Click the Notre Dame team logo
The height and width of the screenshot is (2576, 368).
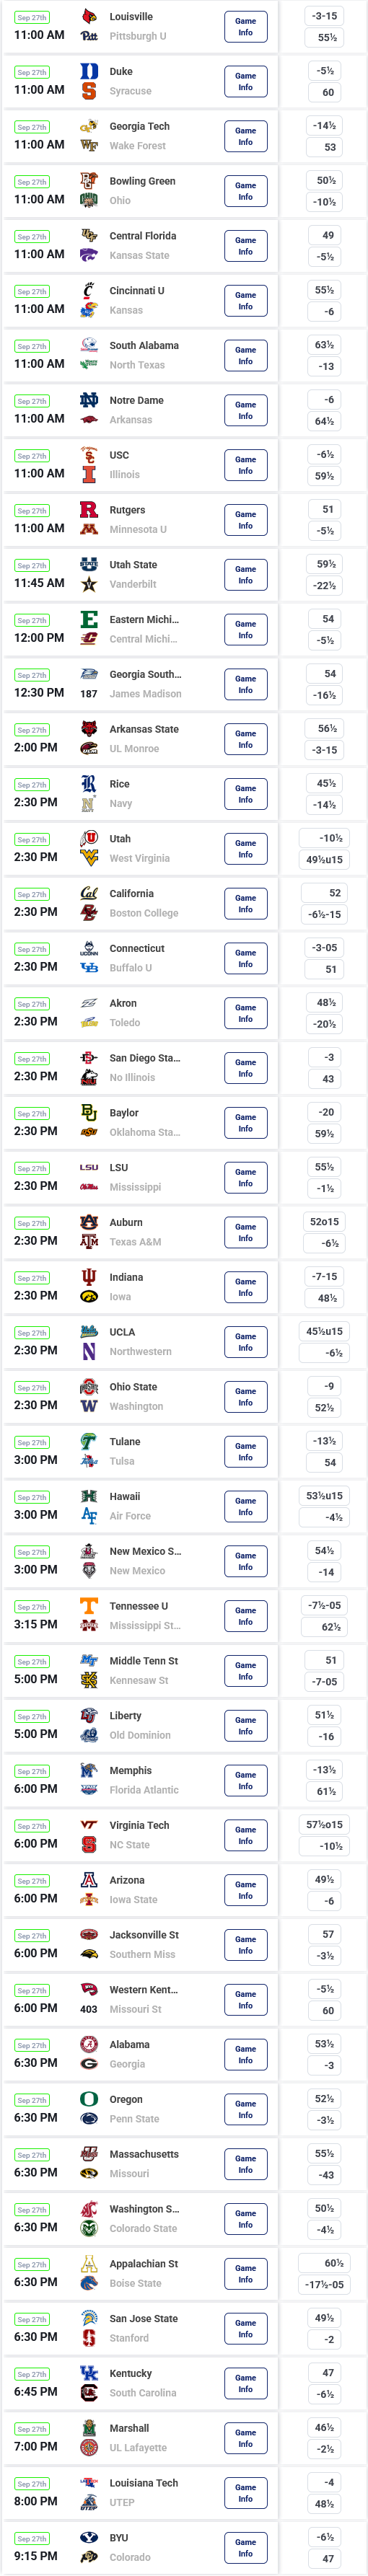pyautogui.click(x=89, y=400)
